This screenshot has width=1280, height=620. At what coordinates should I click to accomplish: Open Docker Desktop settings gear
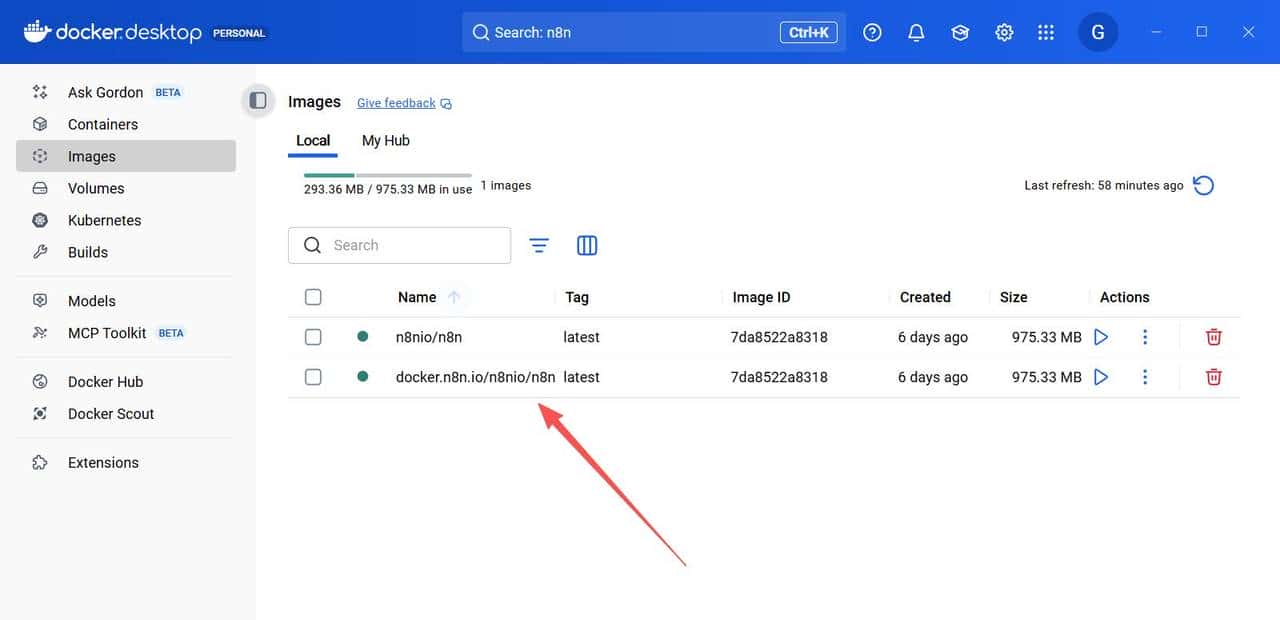(1004, 32)
